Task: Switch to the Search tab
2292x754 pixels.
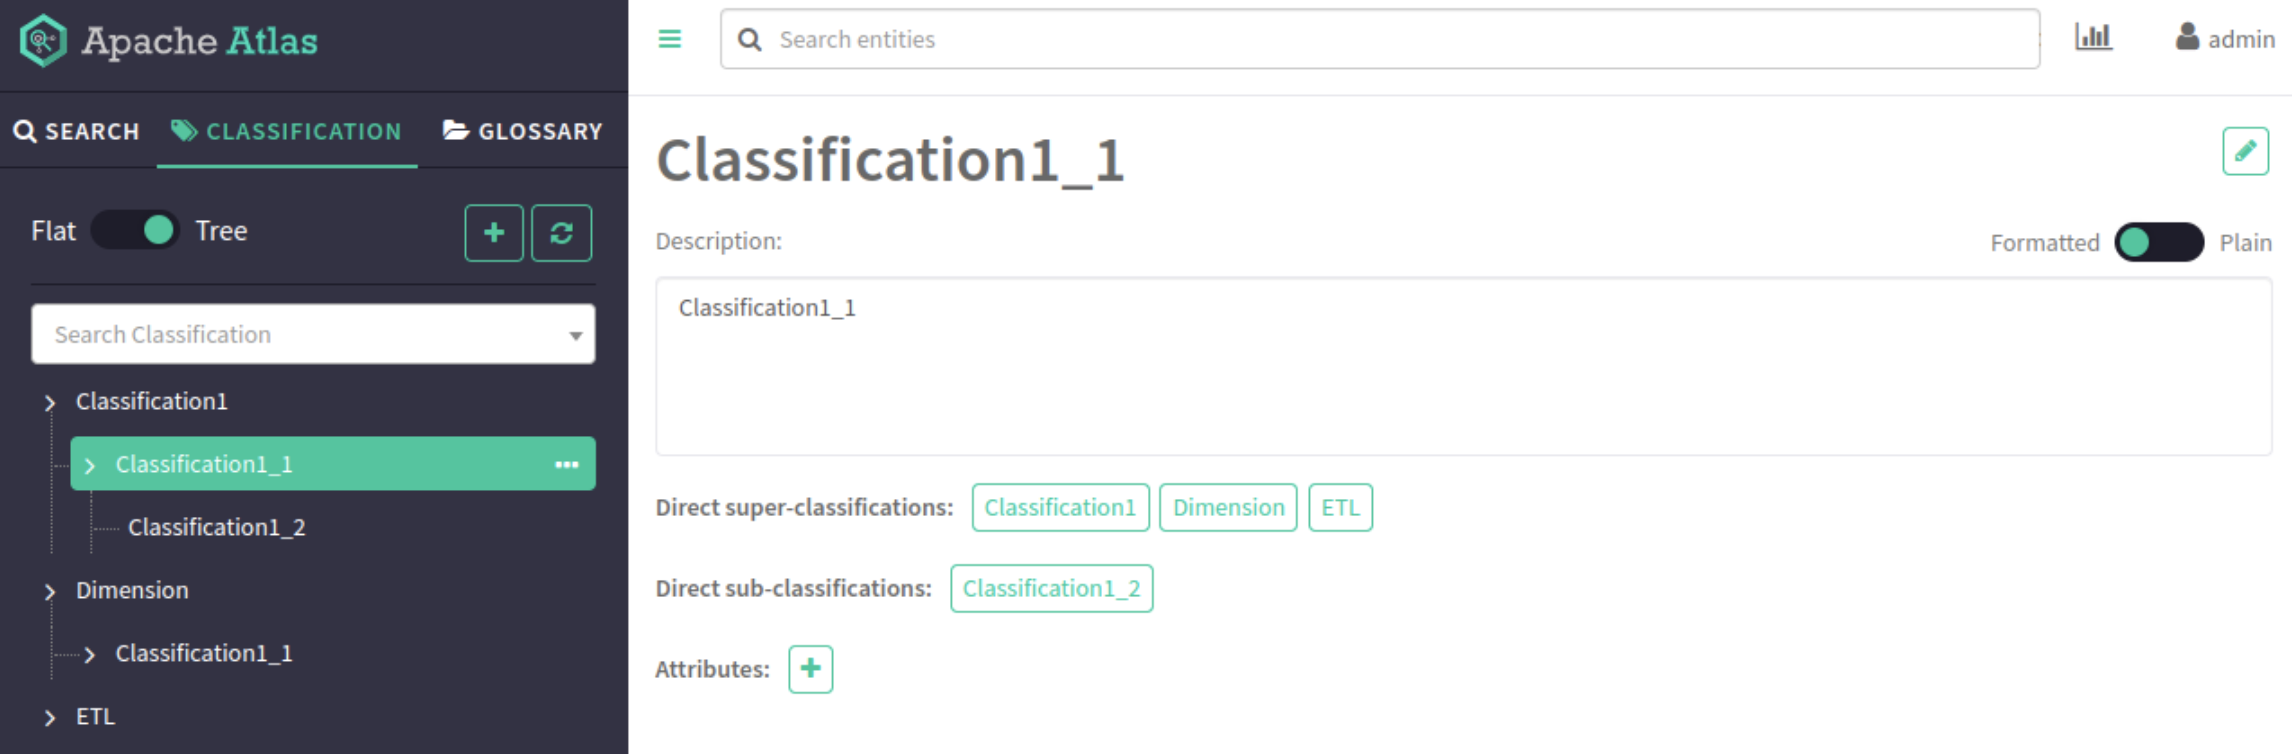Action: [77, 131]
